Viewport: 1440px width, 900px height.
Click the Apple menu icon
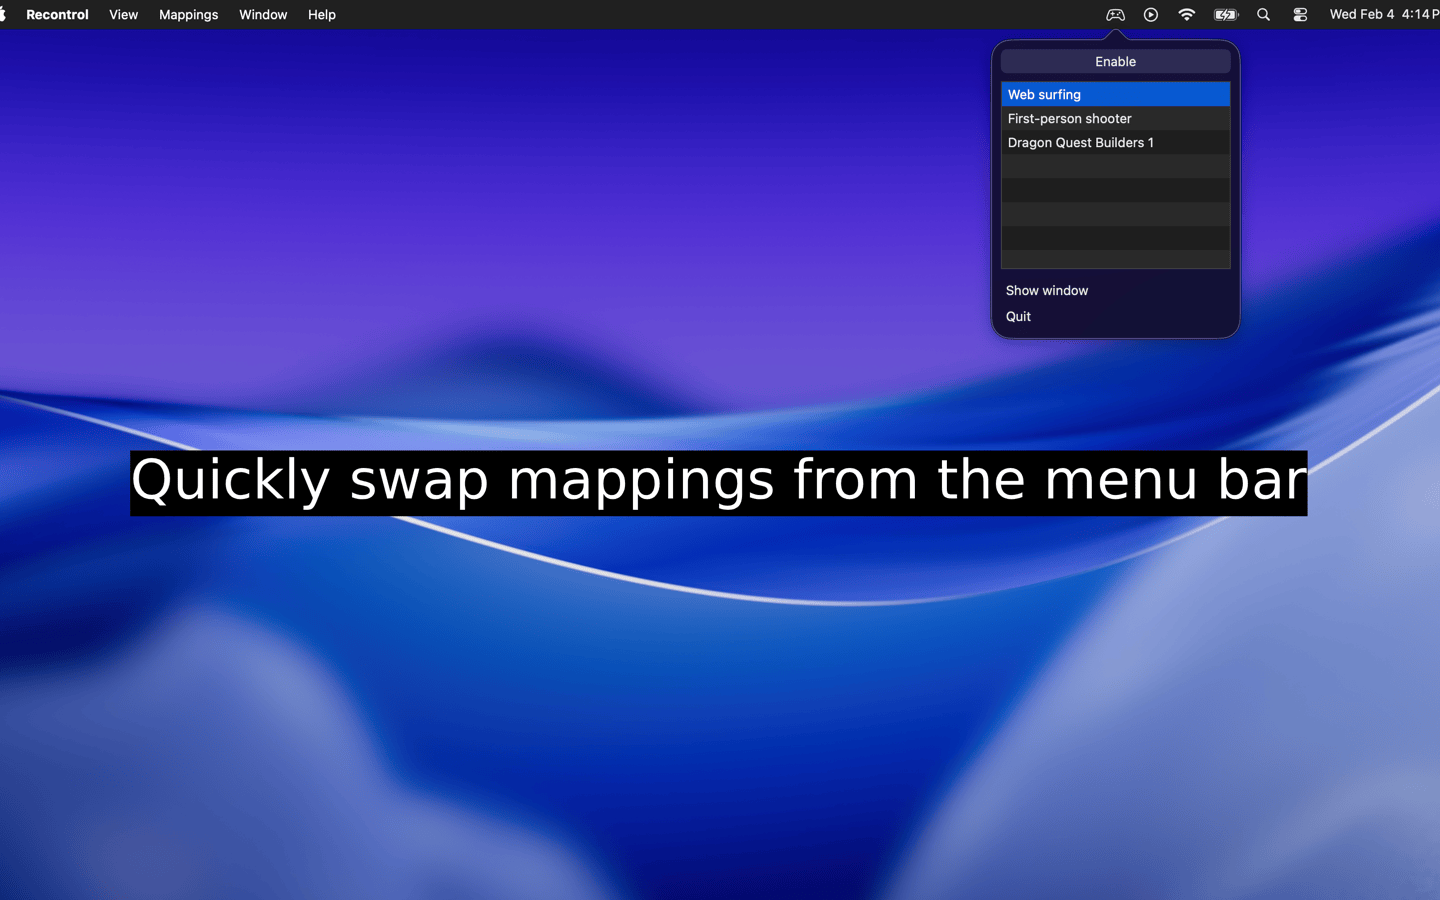click(10, 14)
